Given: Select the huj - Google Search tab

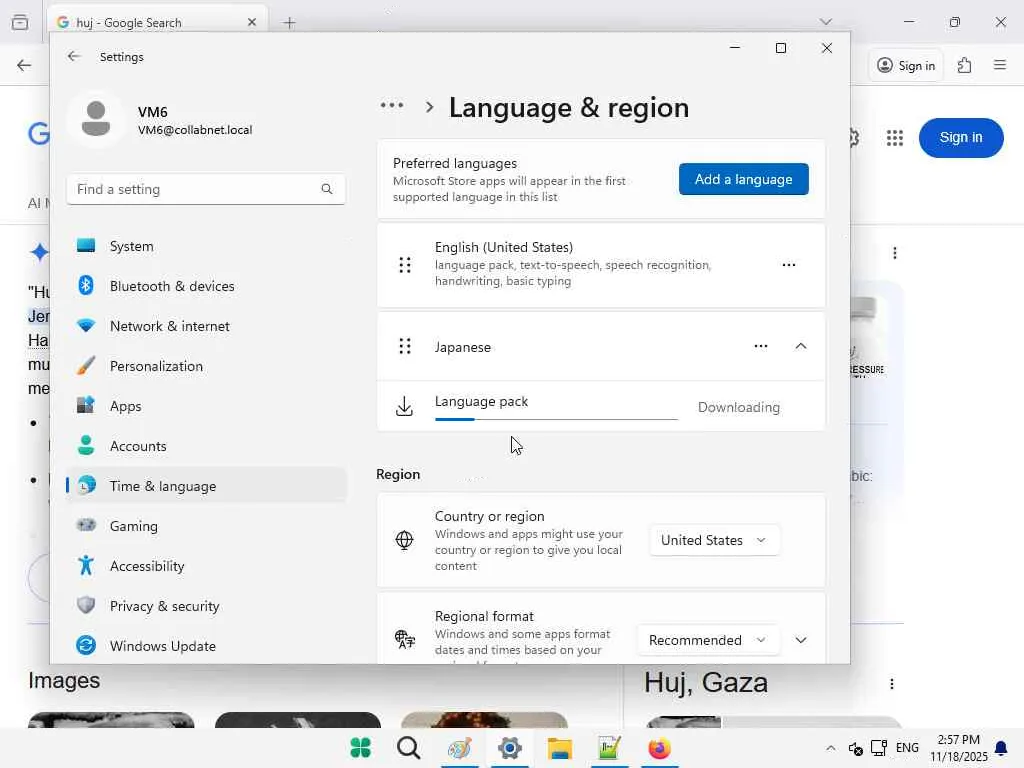Looking at the screenshot, I should (x=157, y=22).
